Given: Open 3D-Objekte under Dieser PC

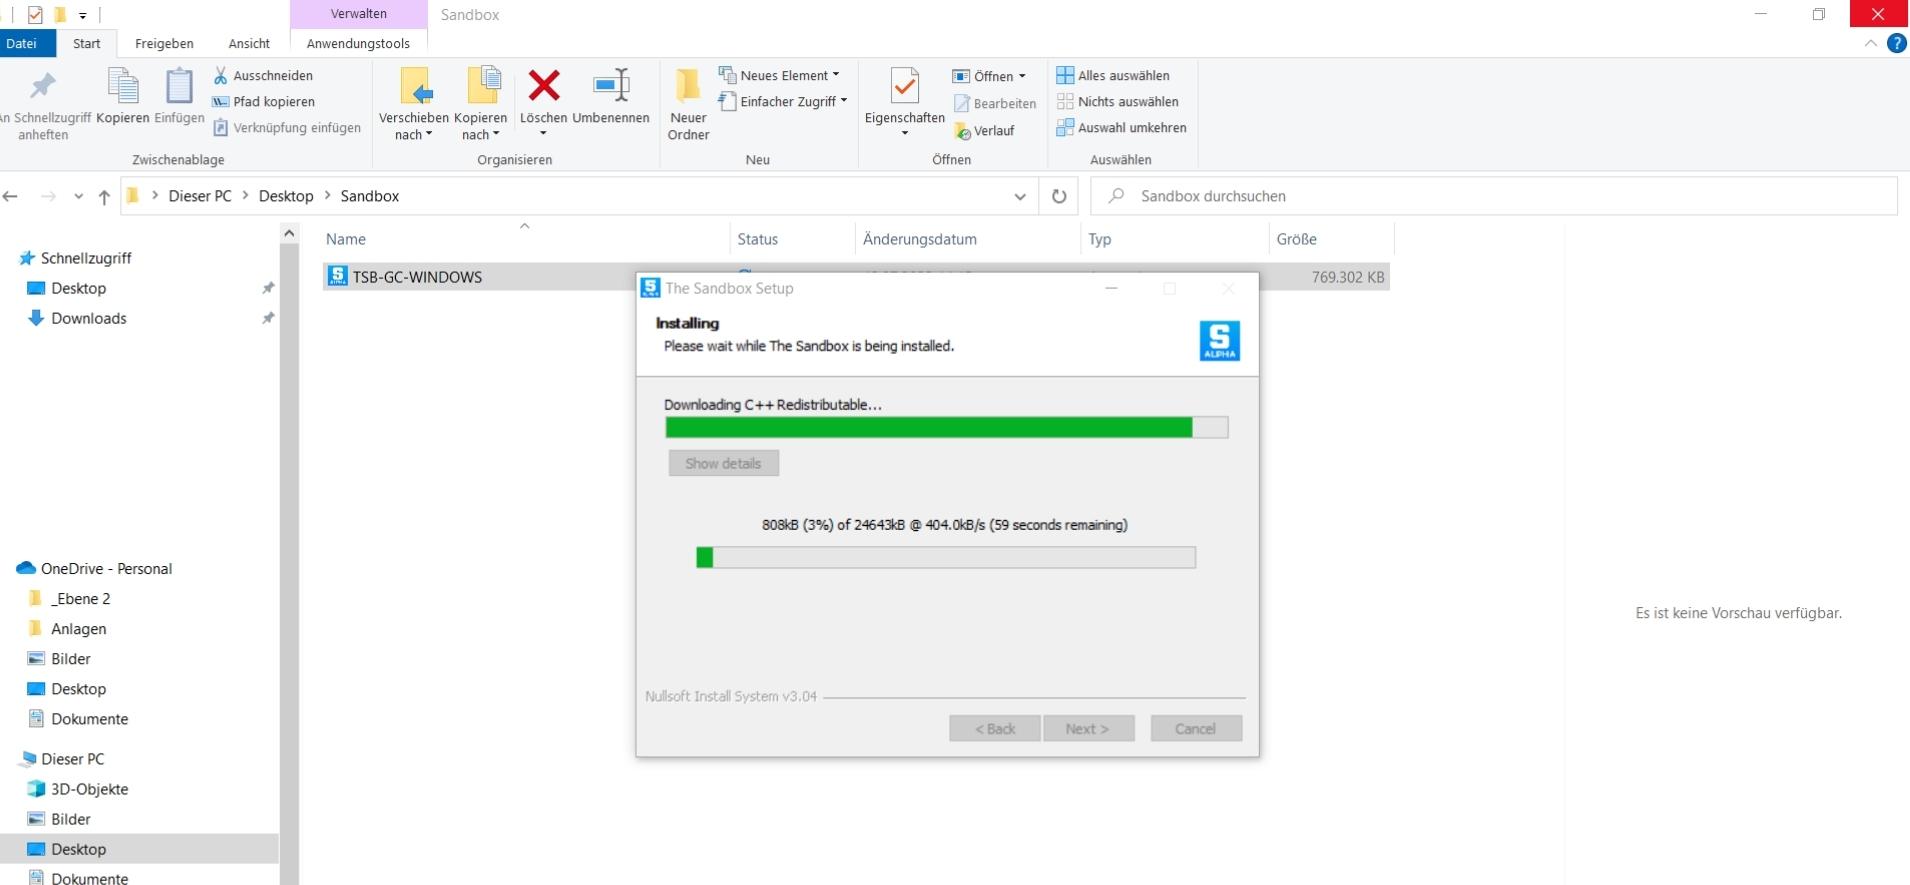Looking at the screenshot, I should (x=89, y=788).
